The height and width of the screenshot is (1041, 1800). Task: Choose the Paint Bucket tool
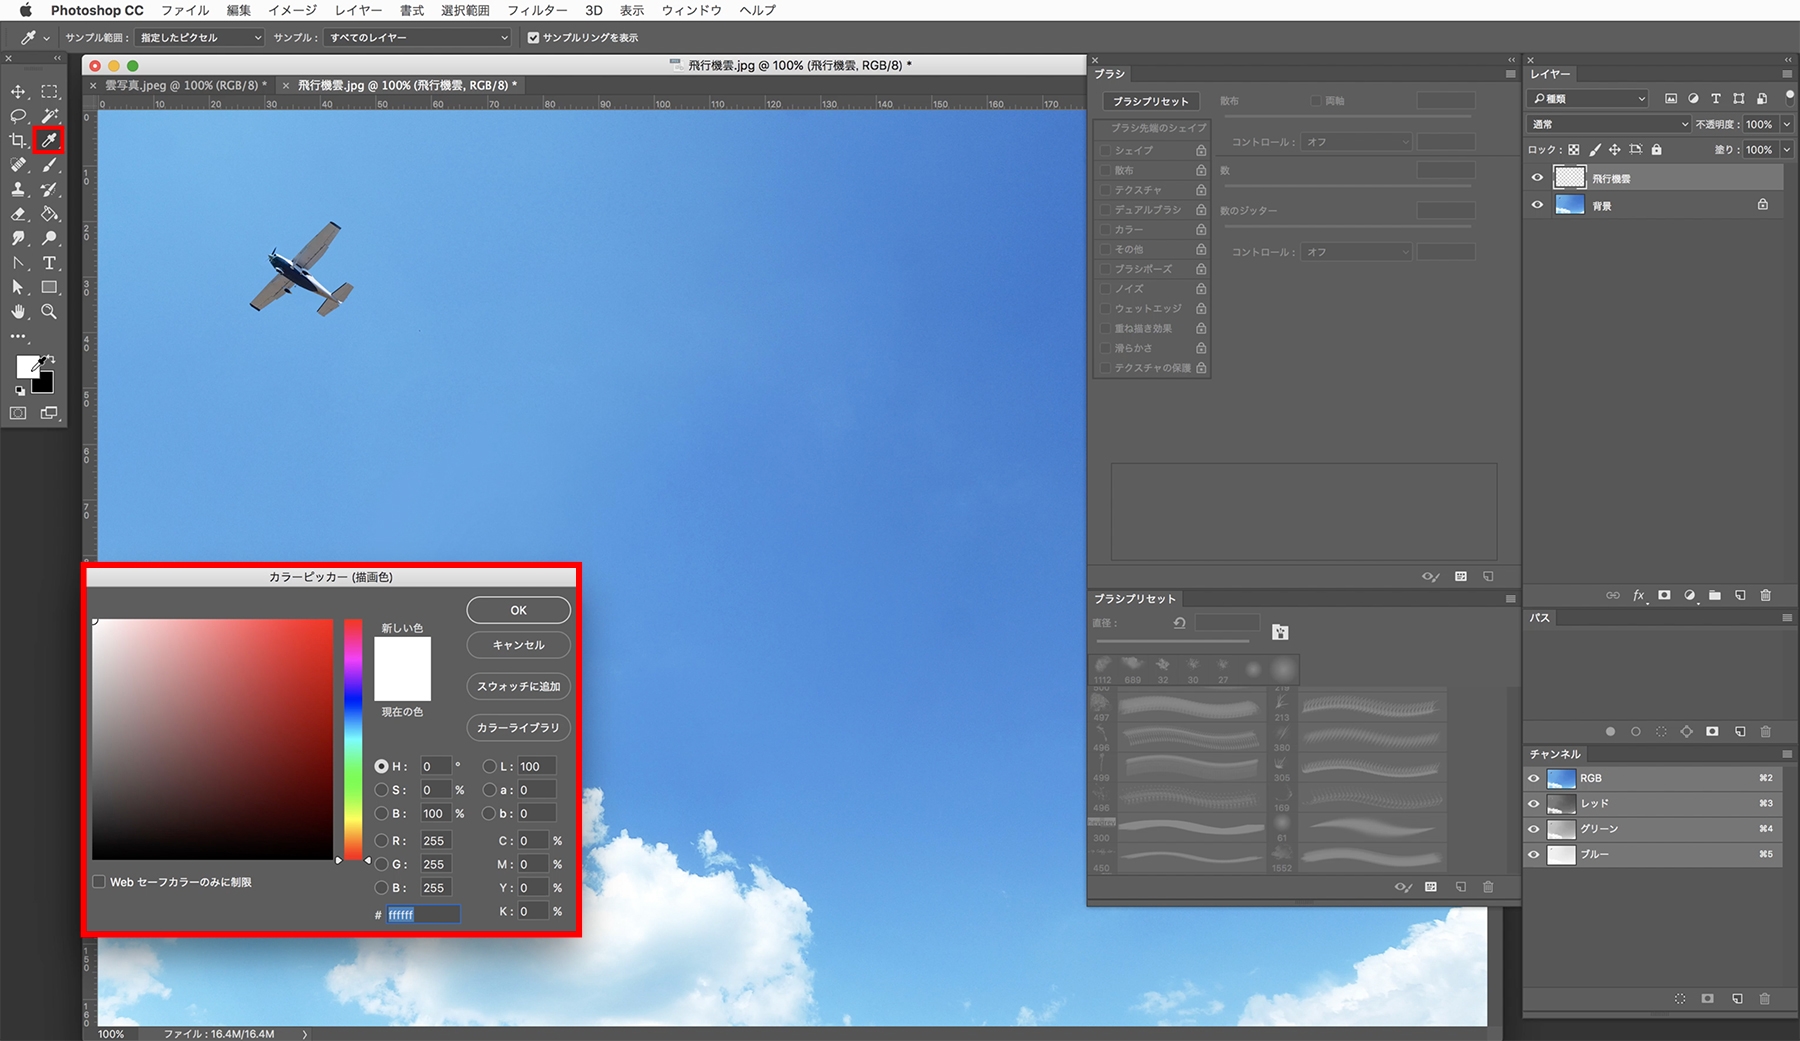49,214
